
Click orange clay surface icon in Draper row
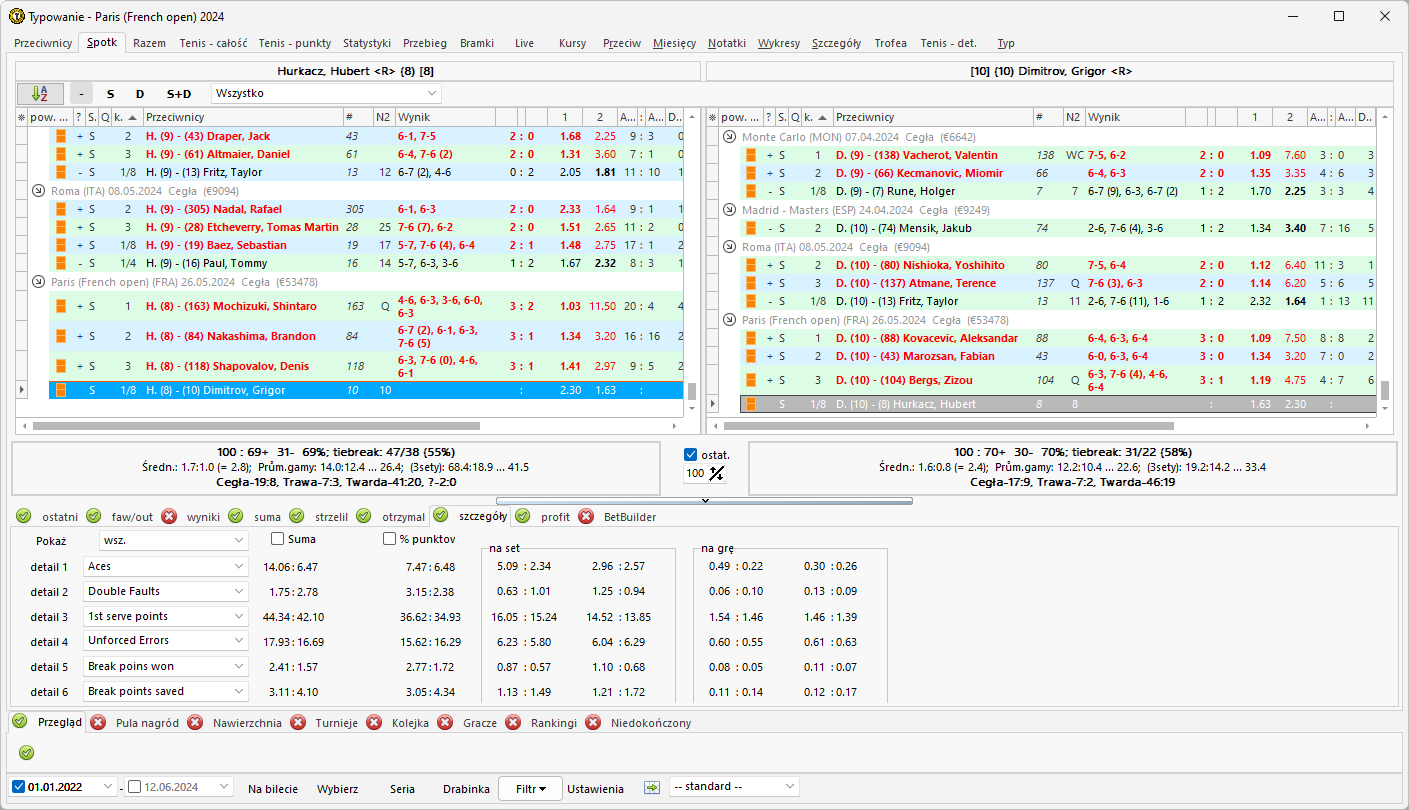[60, 136]
